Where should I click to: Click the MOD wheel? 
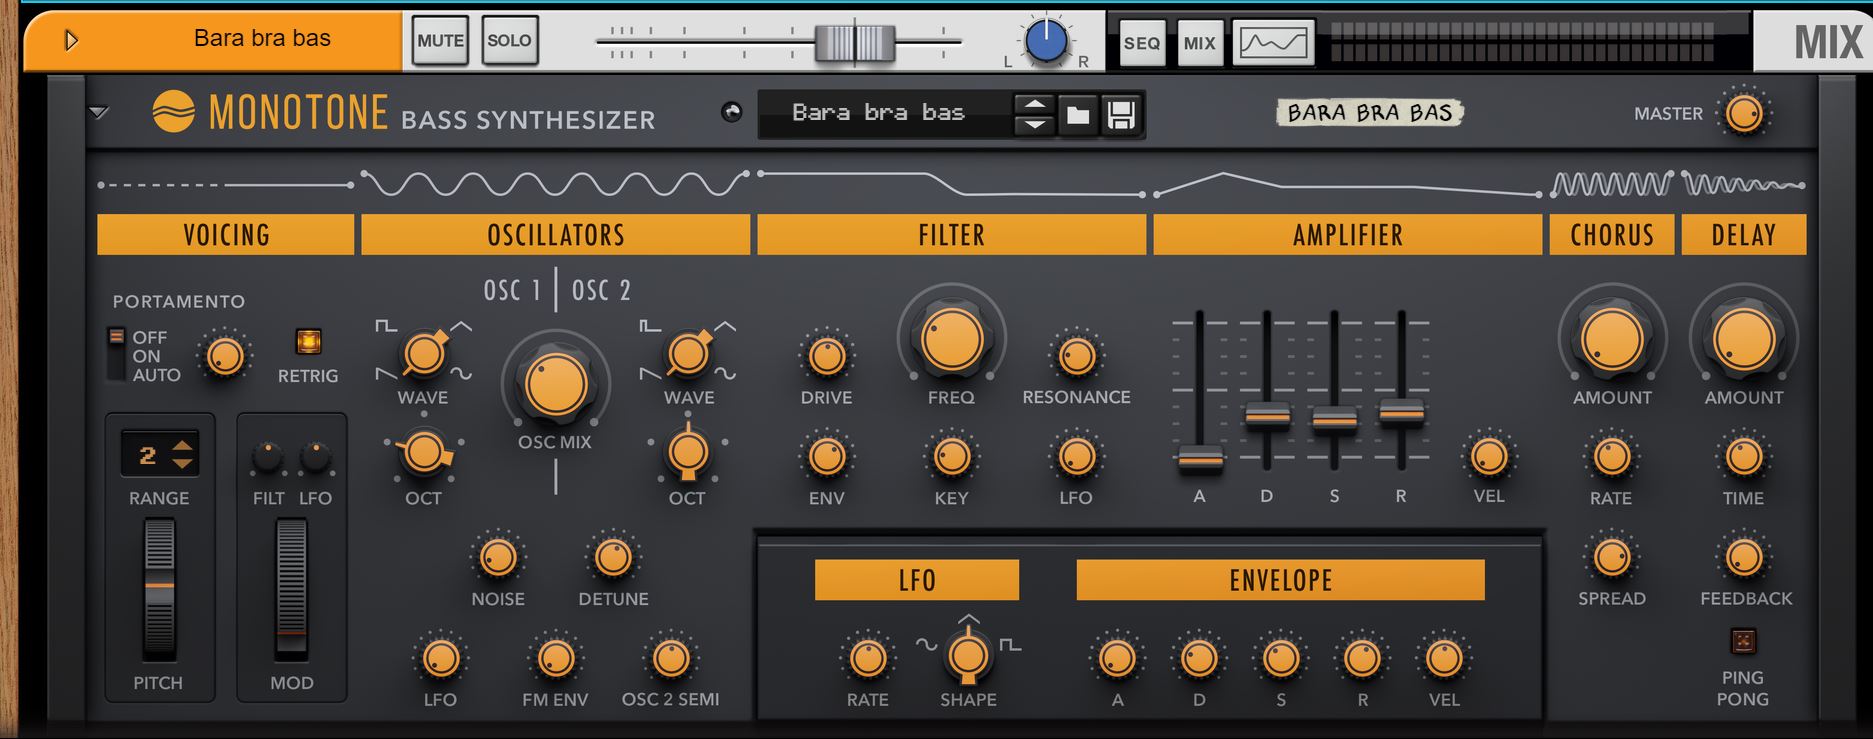pos(291,588)
